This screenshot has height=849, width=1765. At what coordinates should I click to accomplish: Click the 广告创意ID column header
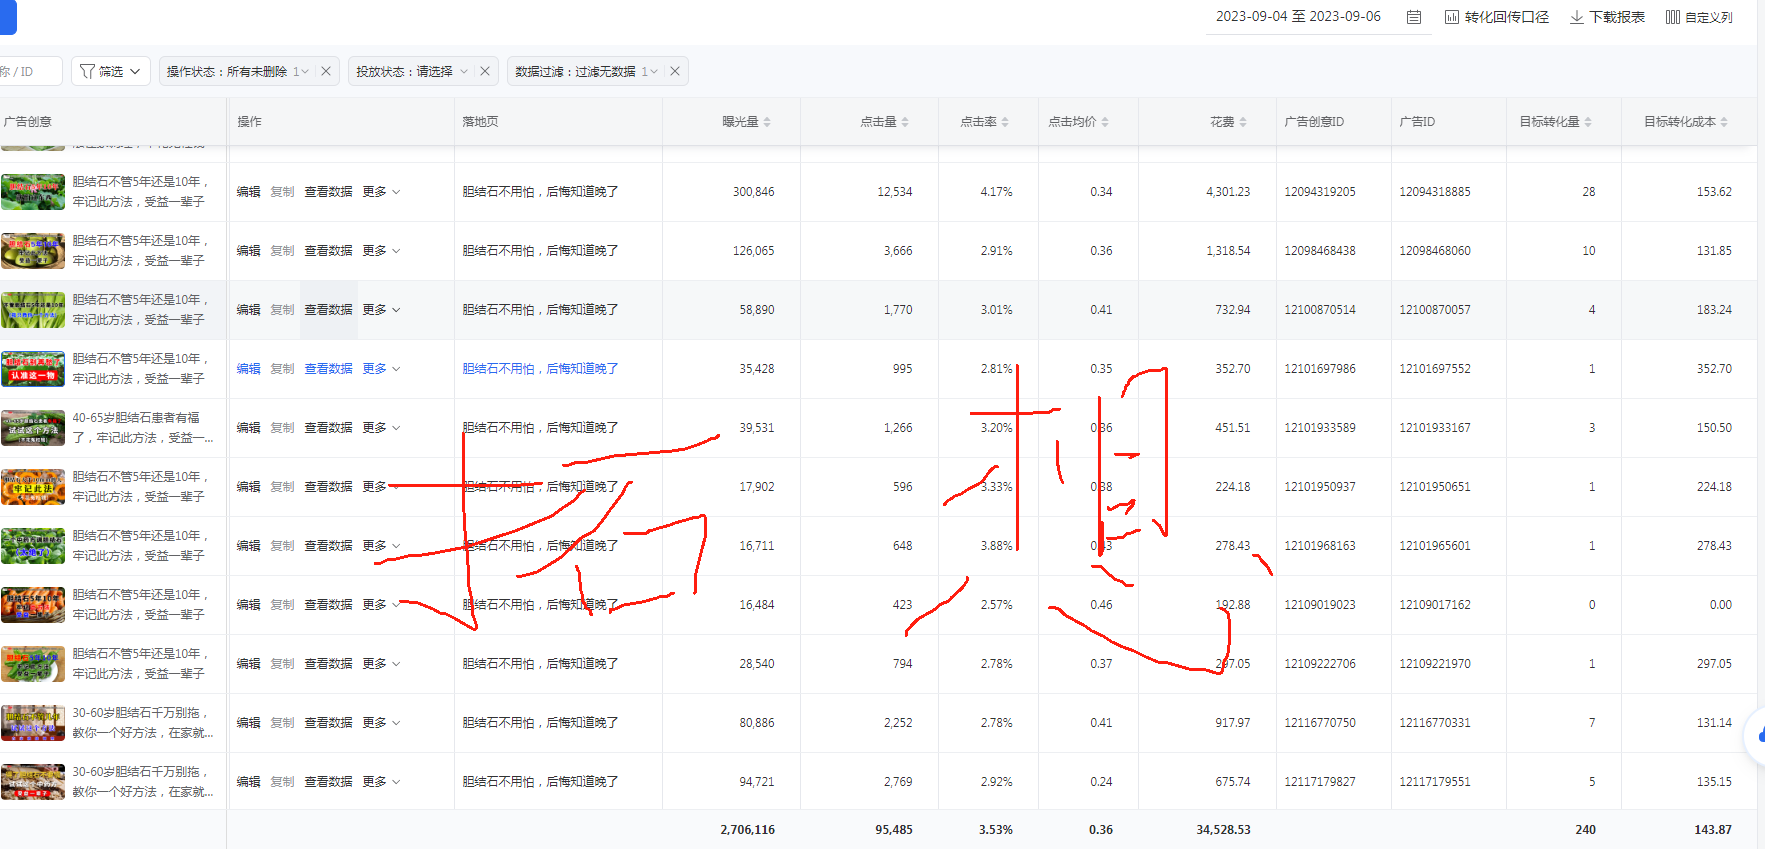click(x=1314, y=122)
